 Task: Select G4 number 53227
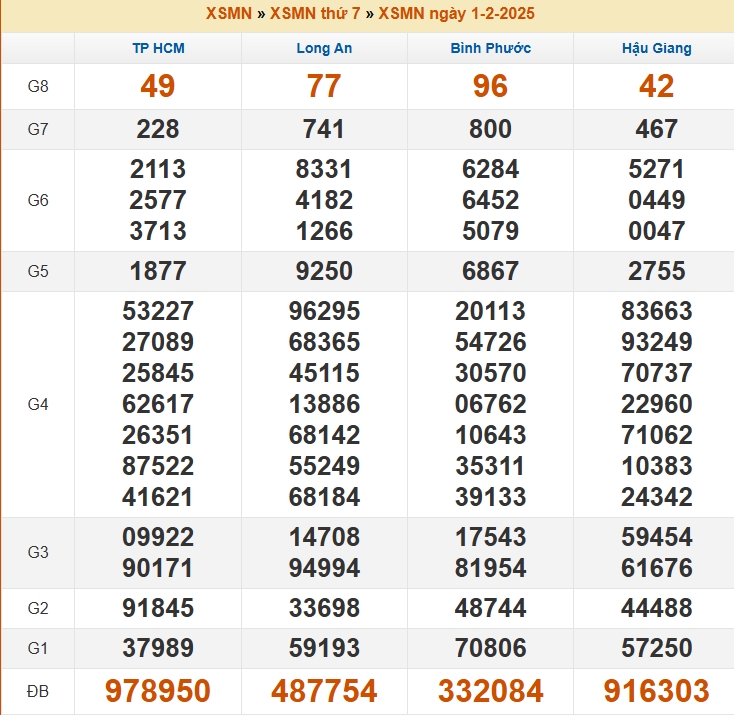pyautogui.click(x=158, y=311)
